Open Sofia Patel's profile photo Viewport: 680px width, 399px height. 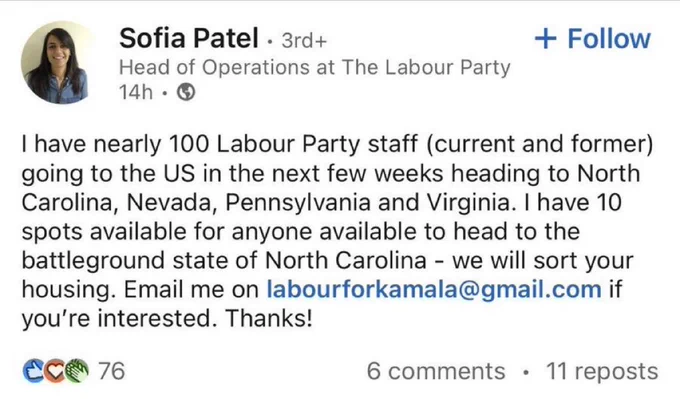(x=57, y=62)
